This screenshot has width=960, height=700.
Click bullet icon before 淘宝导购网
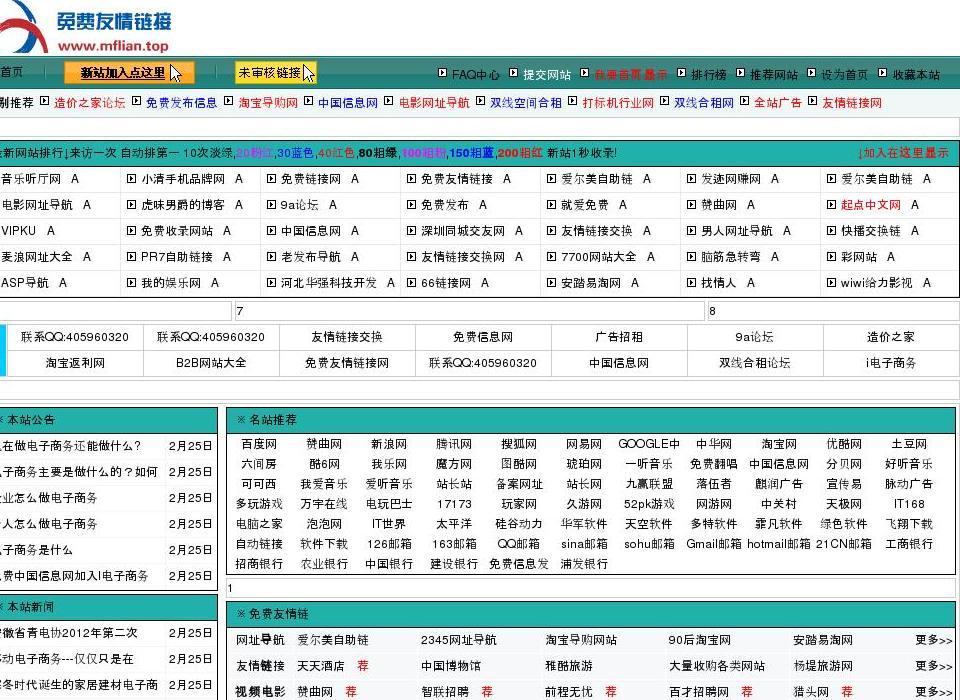pos(228,101)
